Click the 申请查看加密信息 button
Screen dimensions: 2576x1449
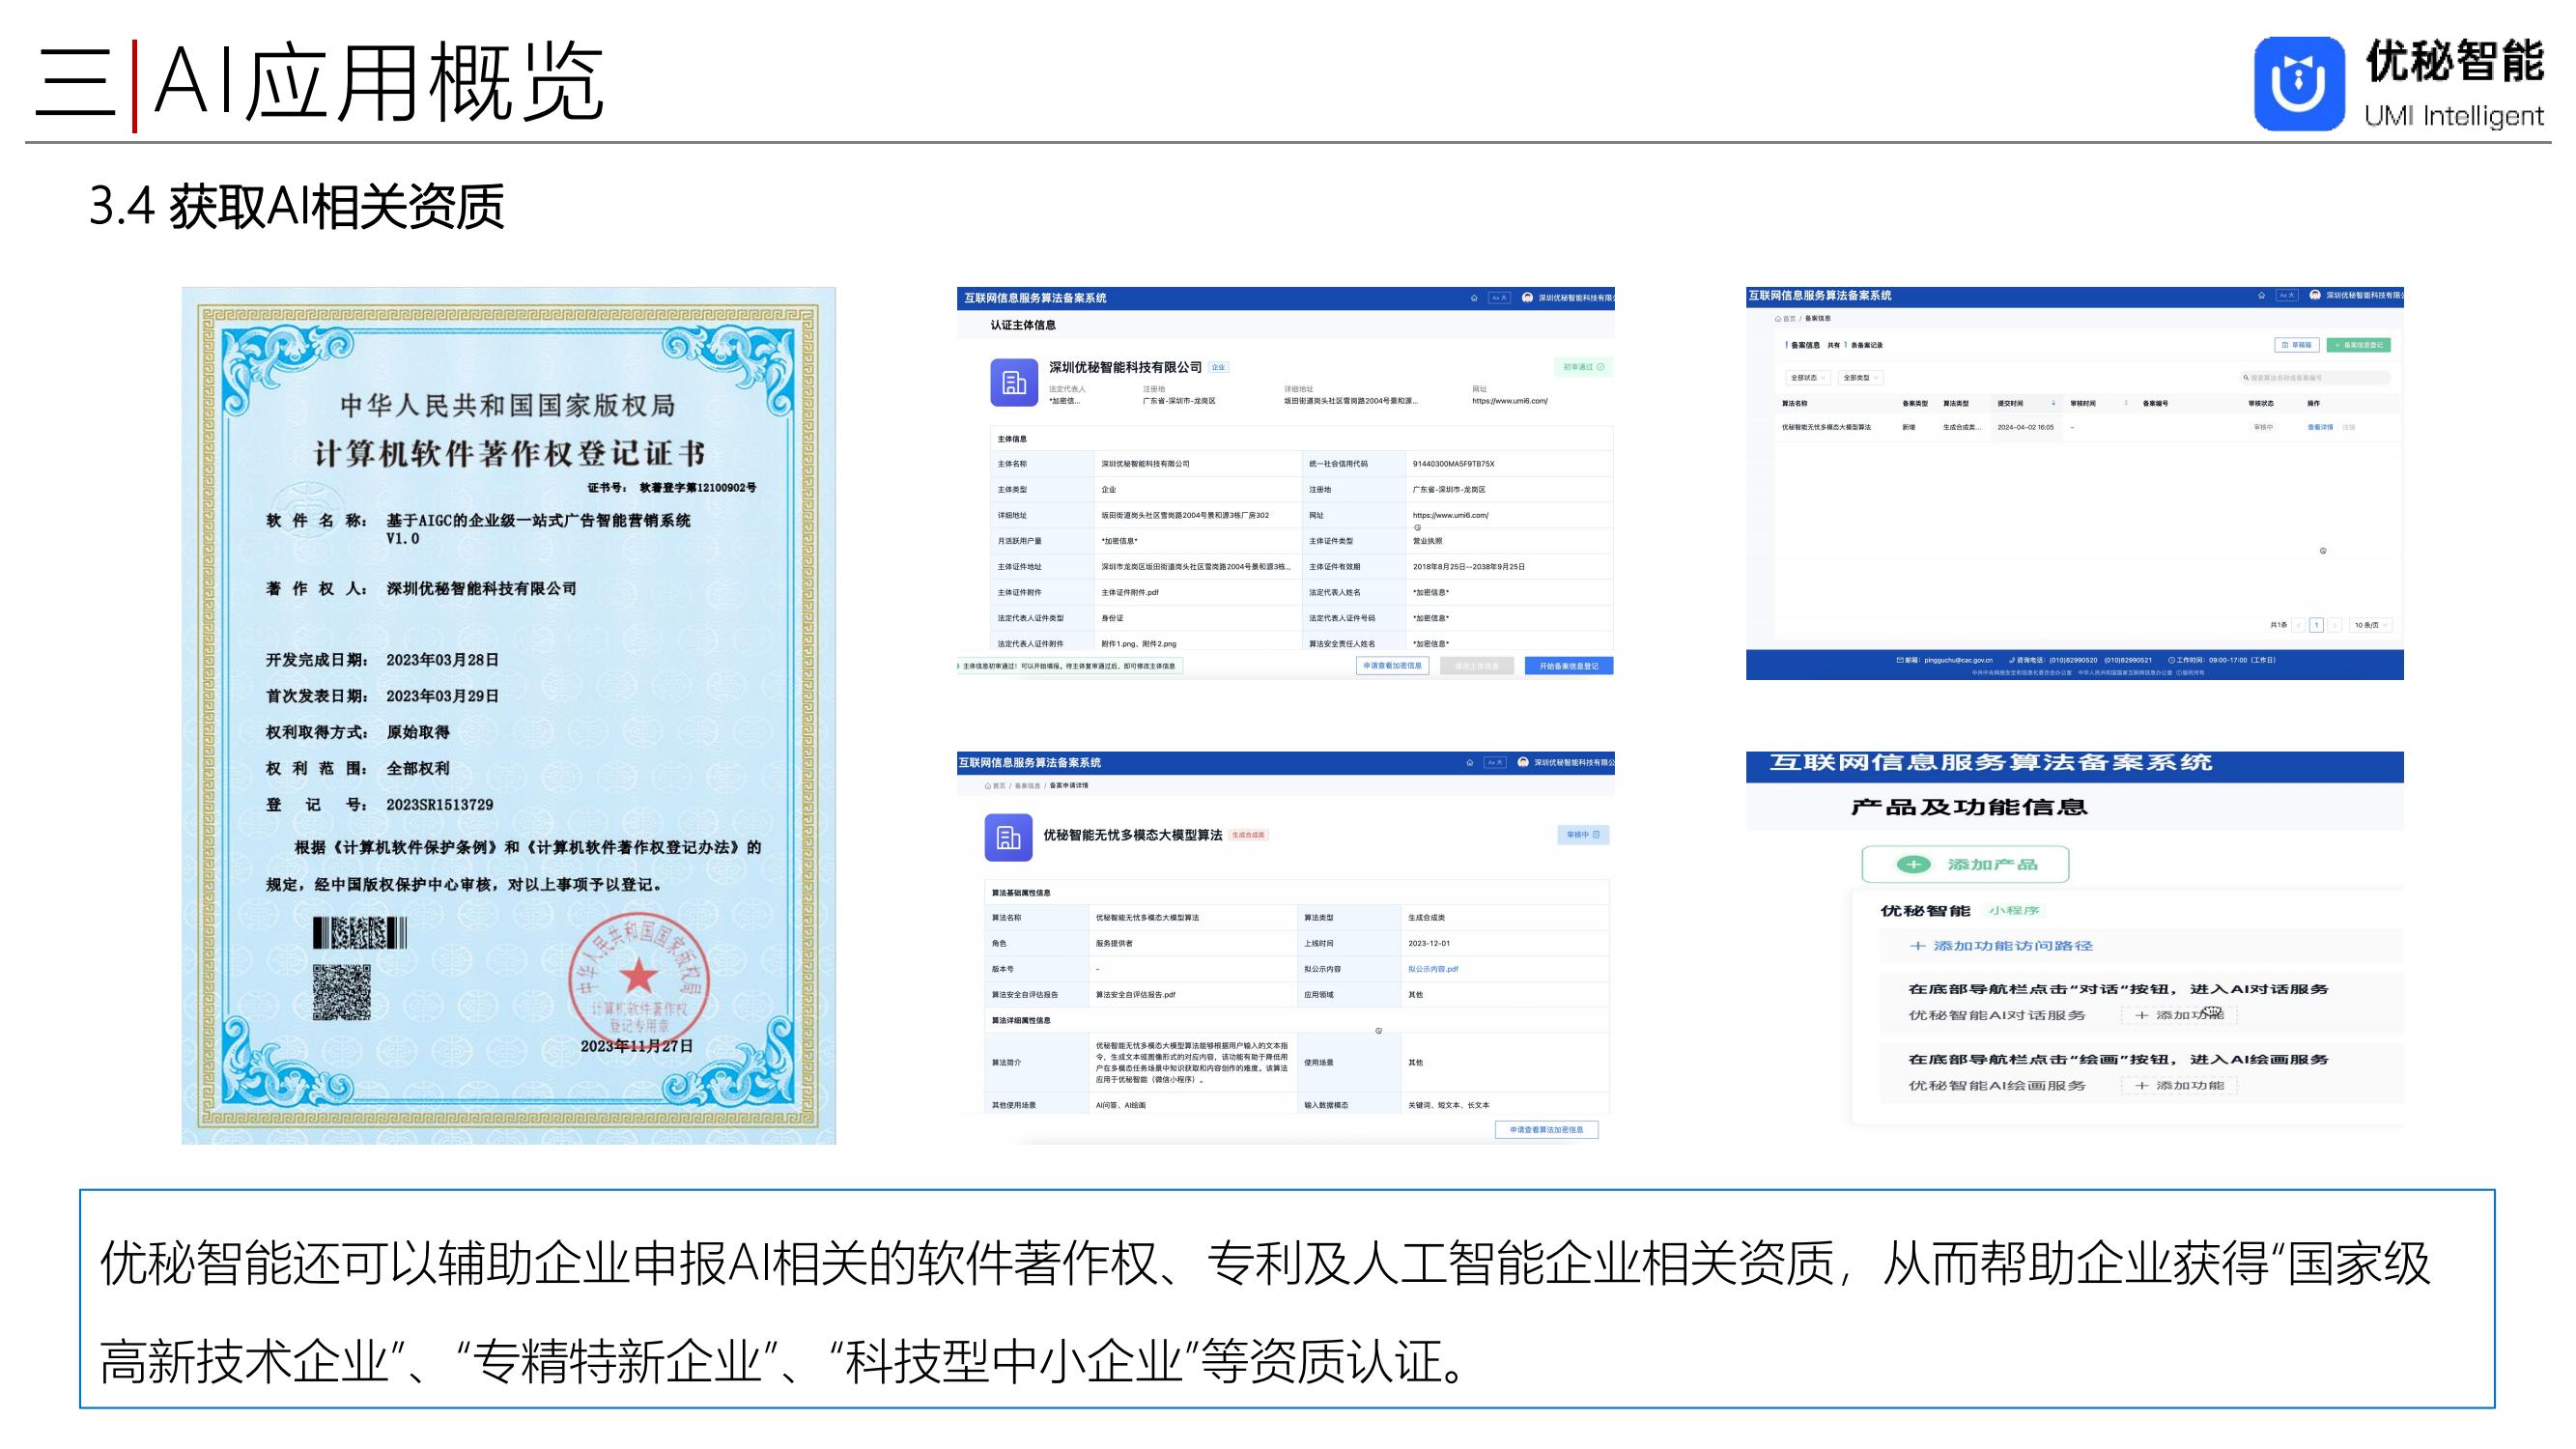[1392, 666]
